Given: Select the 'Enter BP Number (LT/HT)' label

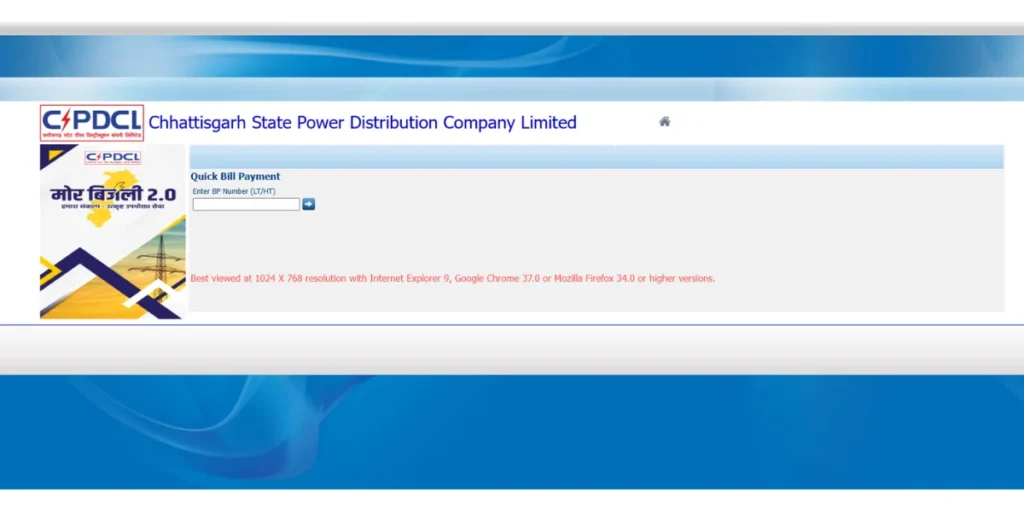Looking at the screenshot, I should (x=234, y=191).
